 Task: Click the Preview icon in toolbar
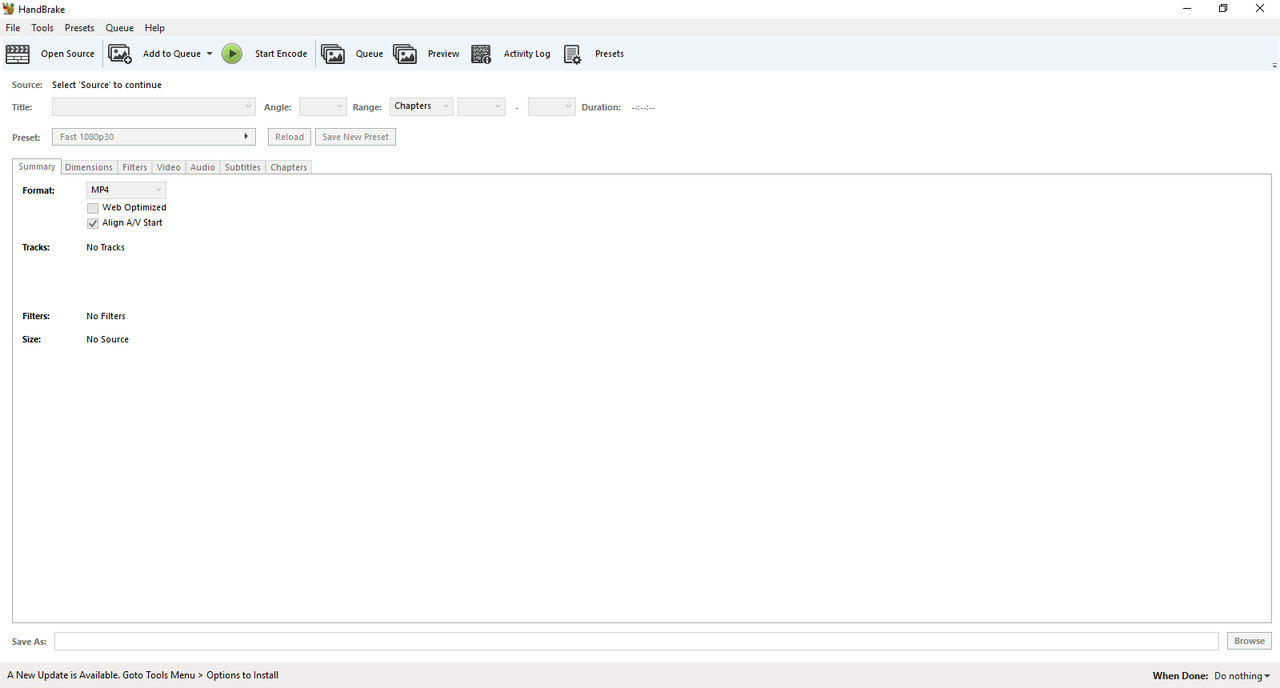click(405, 54)
